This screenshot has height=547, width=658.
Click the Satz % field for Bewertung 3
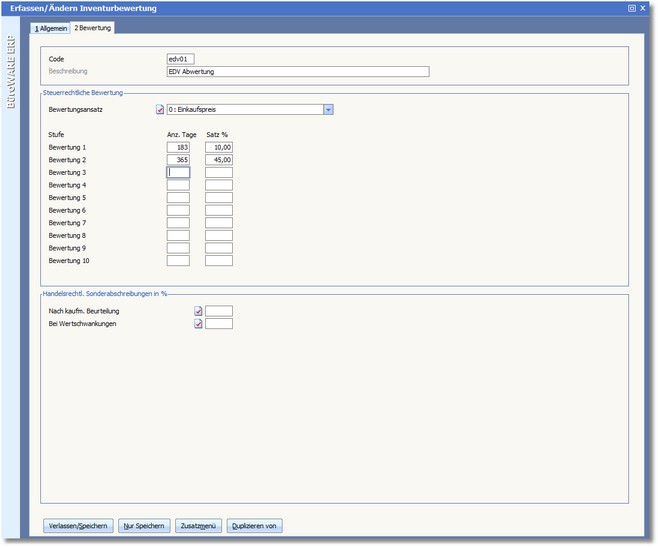coord(219,172)
